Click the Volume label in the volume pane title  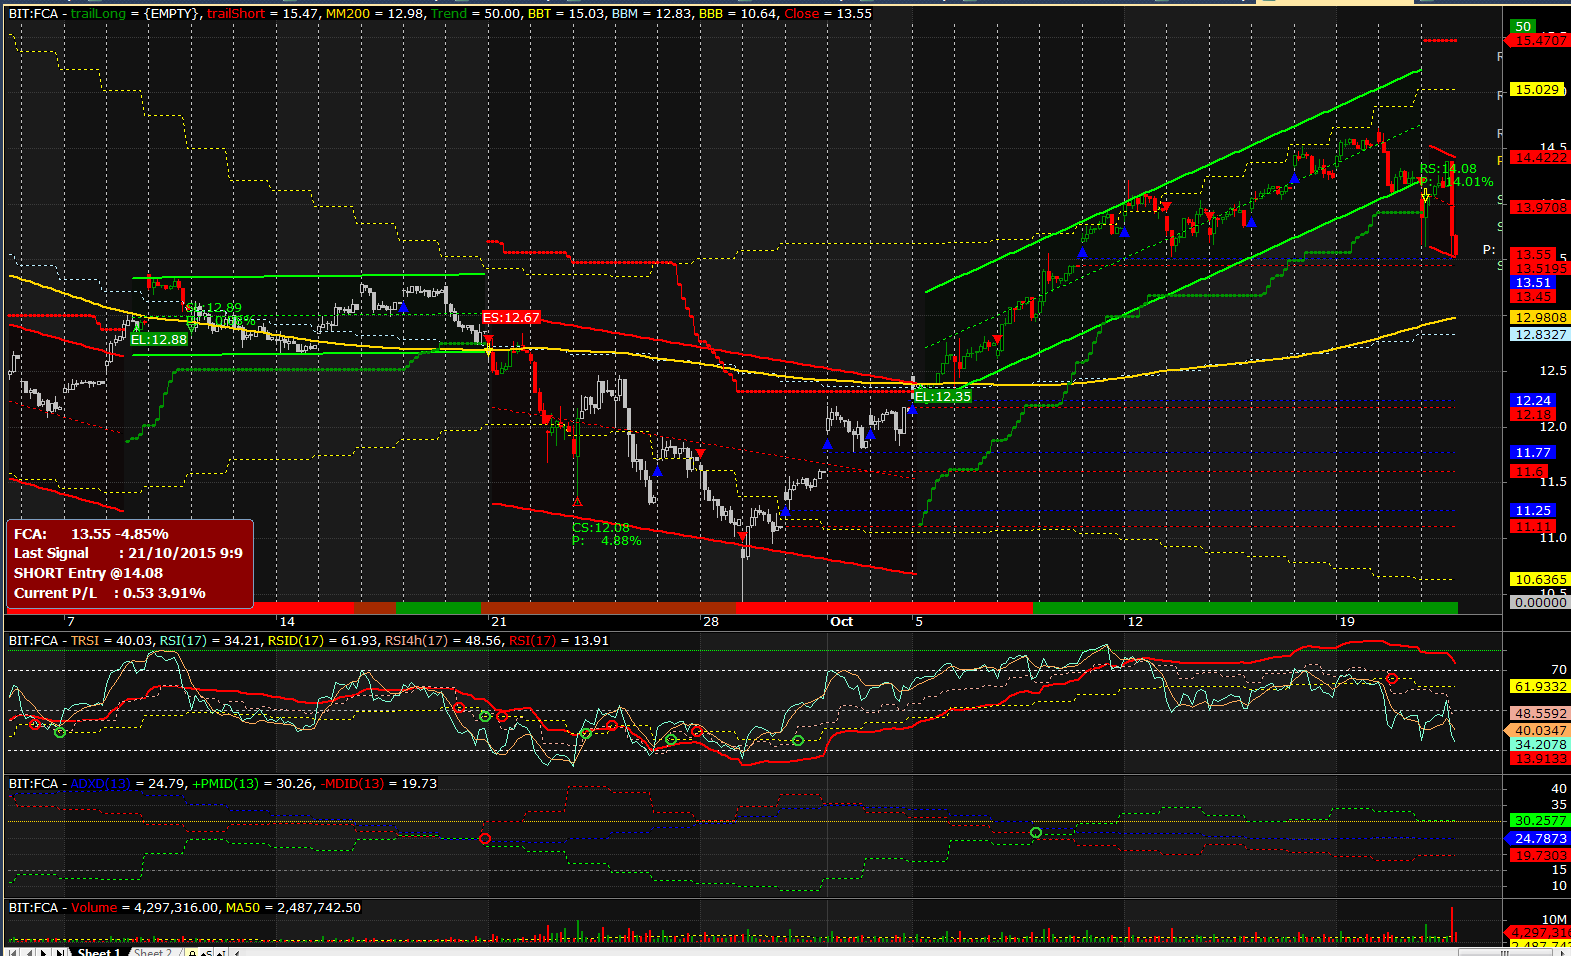(x=94, y=908)
